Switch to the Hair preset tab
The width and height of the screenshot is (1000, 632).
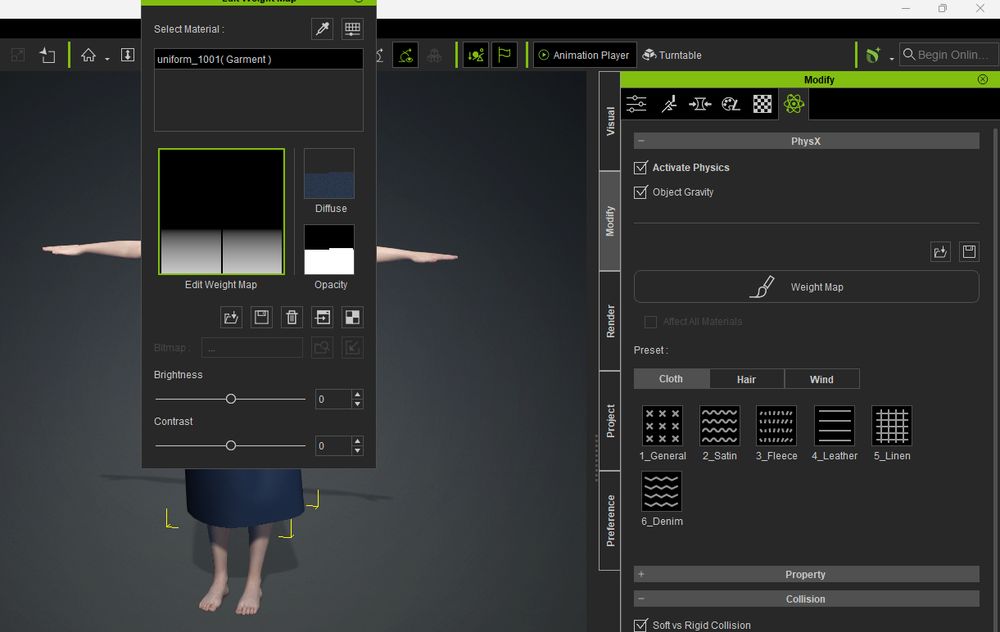[x=746, y=379]
